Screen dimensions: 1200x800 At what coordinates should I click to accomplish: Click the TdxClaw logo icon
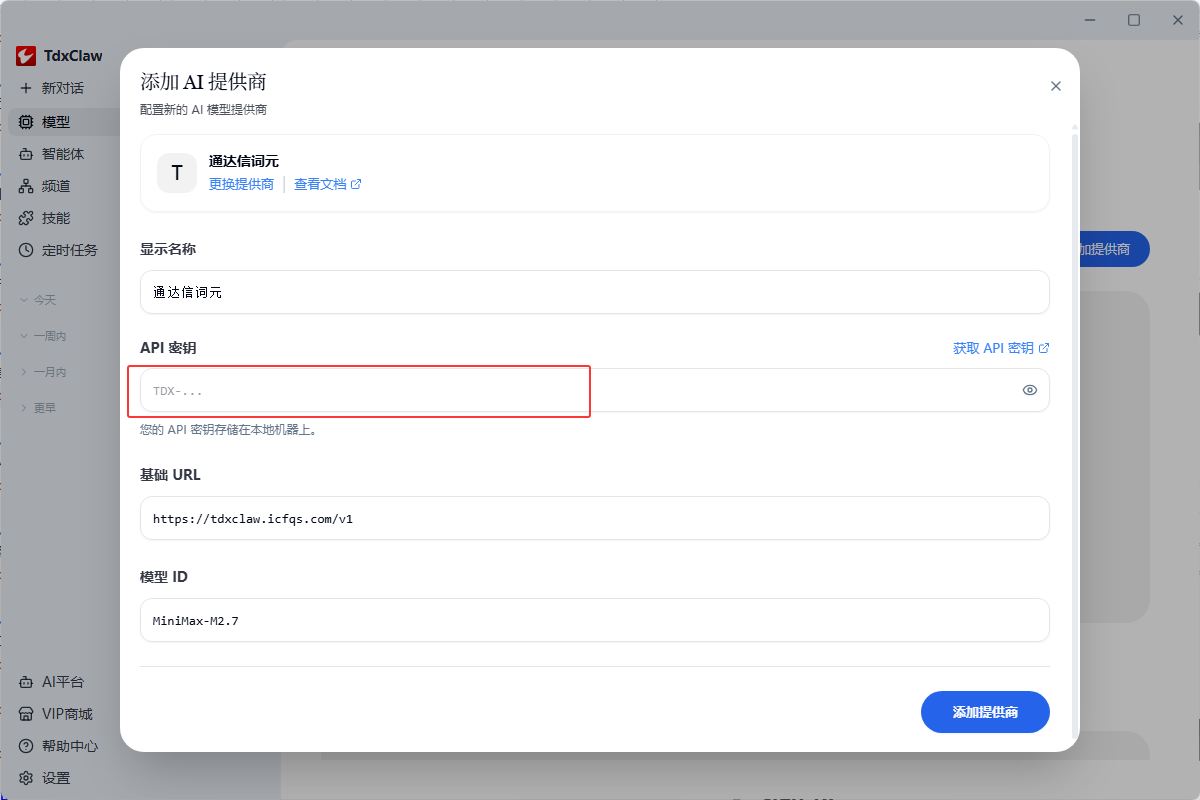pyautogui.click(x=26, y=56)
